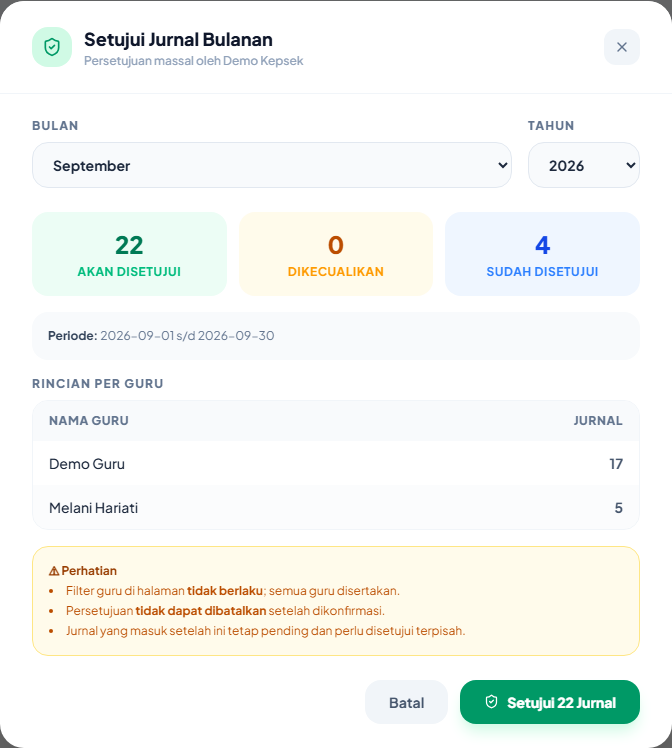Click the chevron arrow beside 2026
Viewport: 672px width, 748px height.
631,165
